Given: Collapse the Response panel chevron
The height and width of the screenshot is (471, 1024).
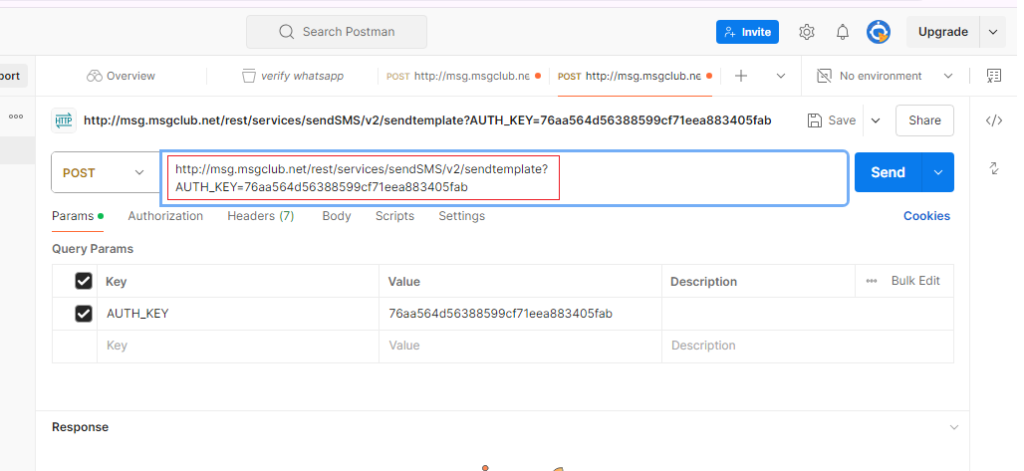Looking at the screenshot, I should click(954, 427).
